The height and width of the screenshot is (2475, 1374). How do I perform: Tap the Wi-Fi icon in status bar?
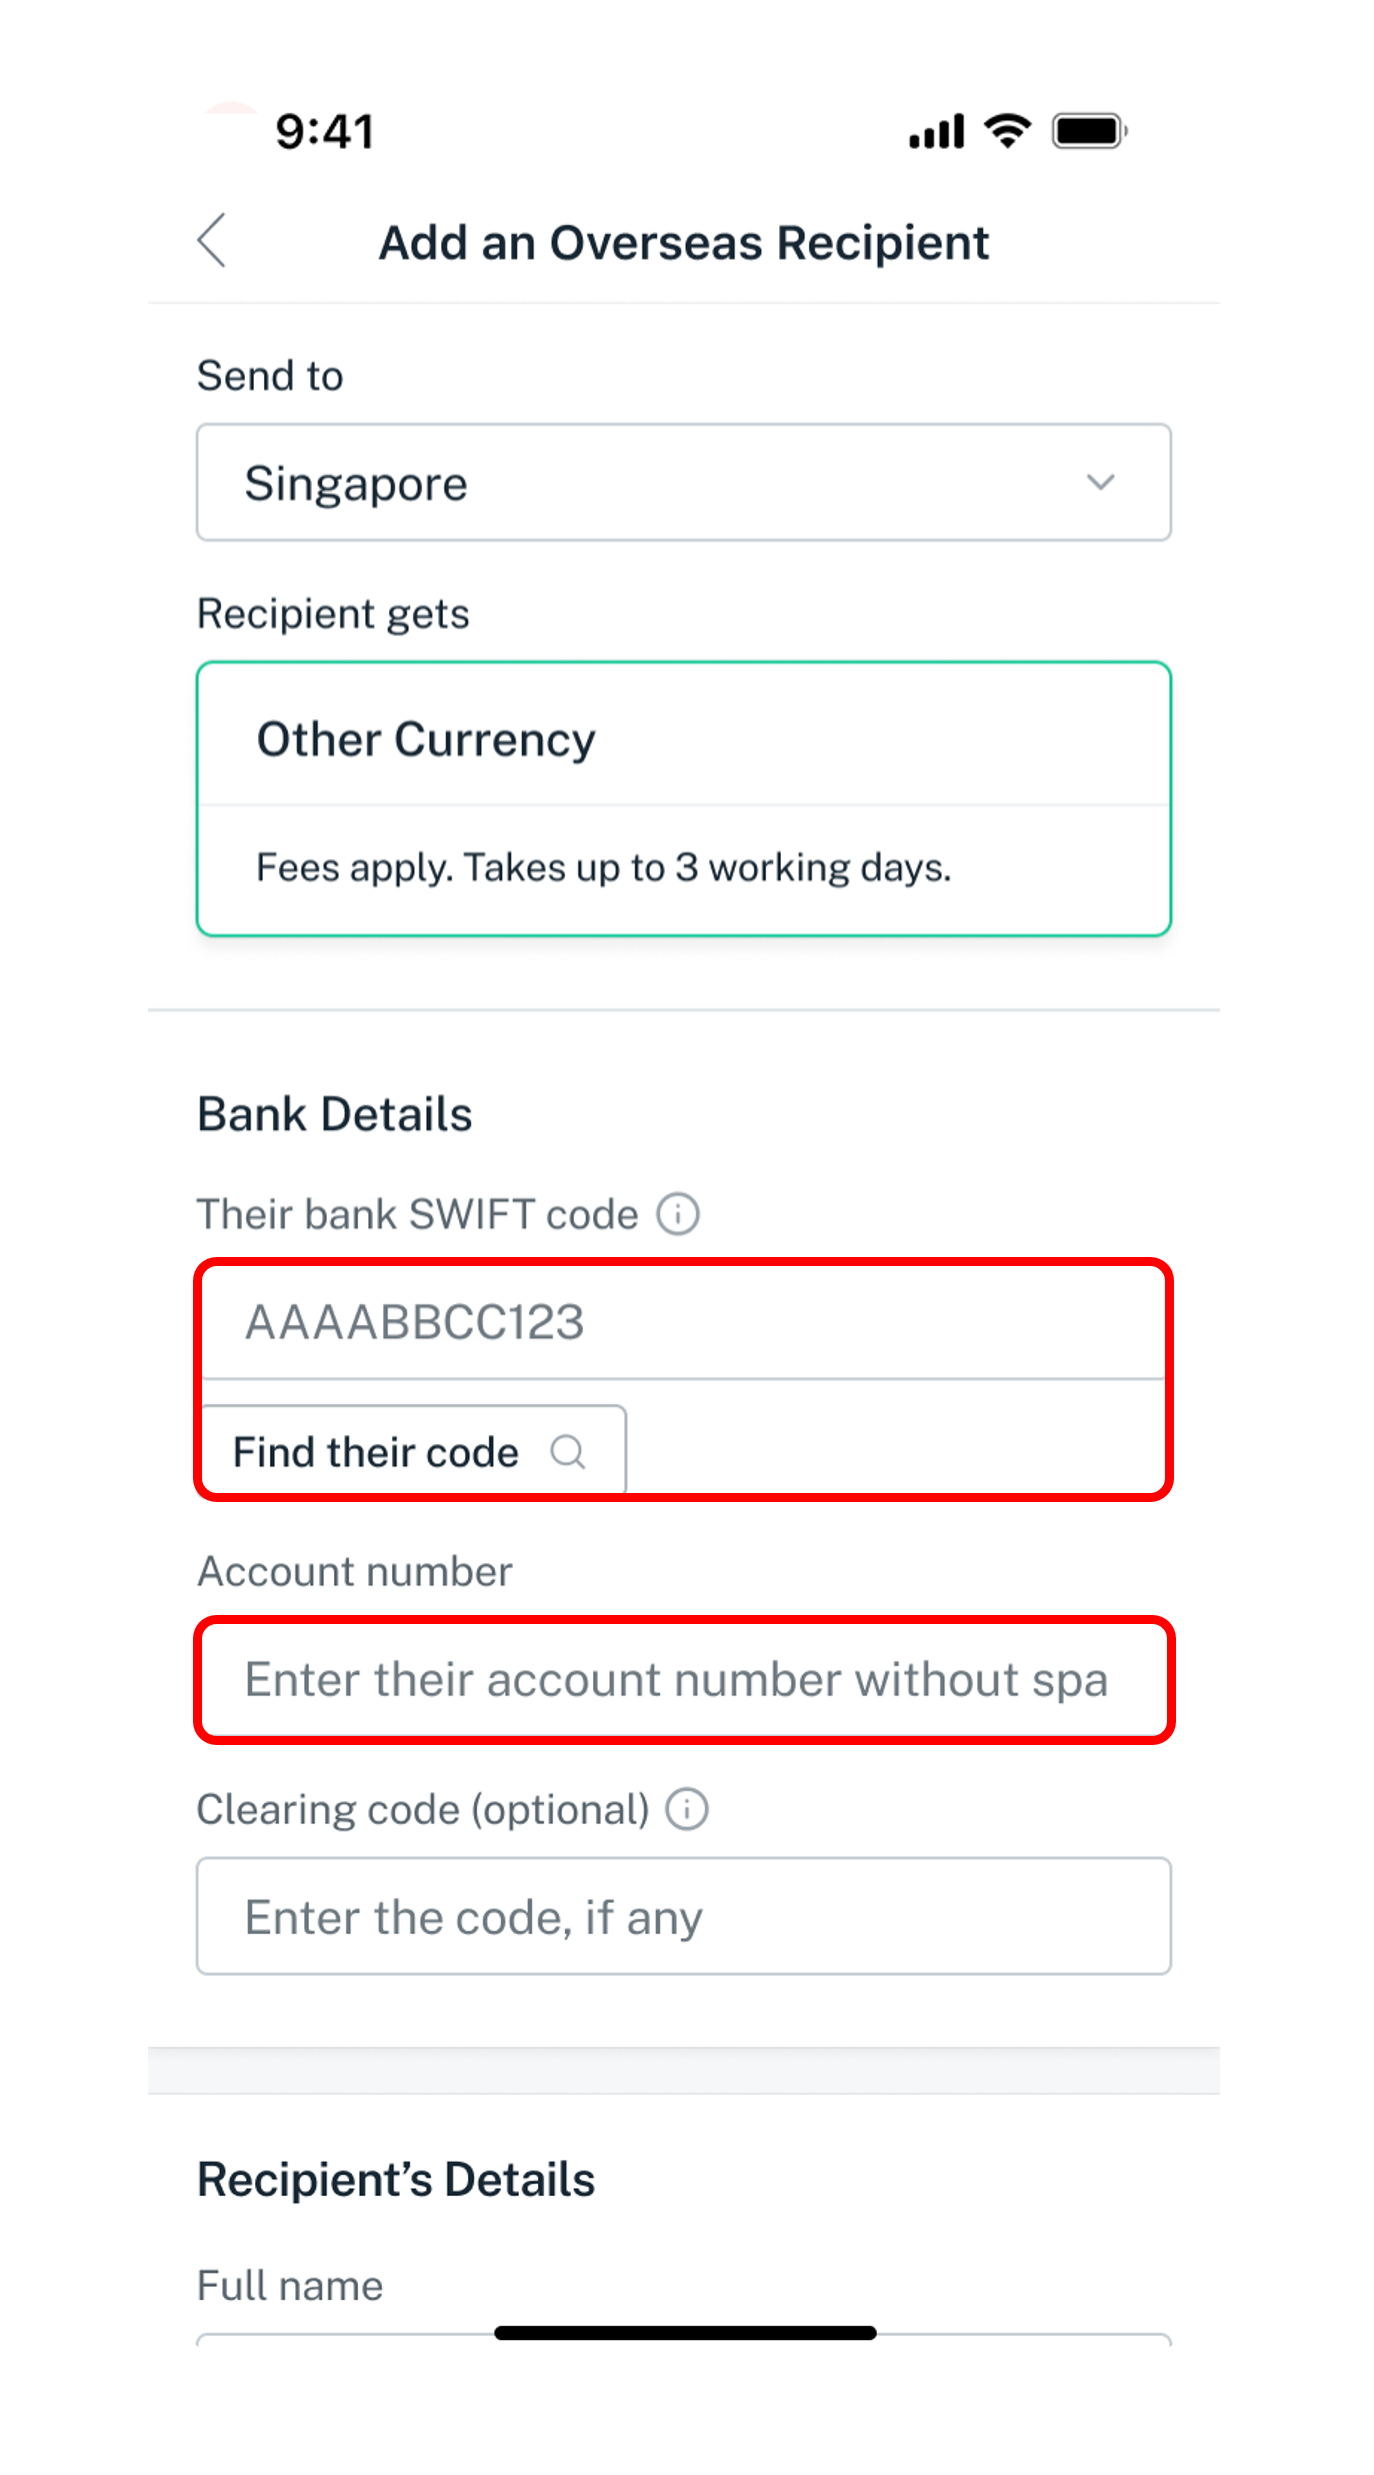click(x=1007, y=131)
